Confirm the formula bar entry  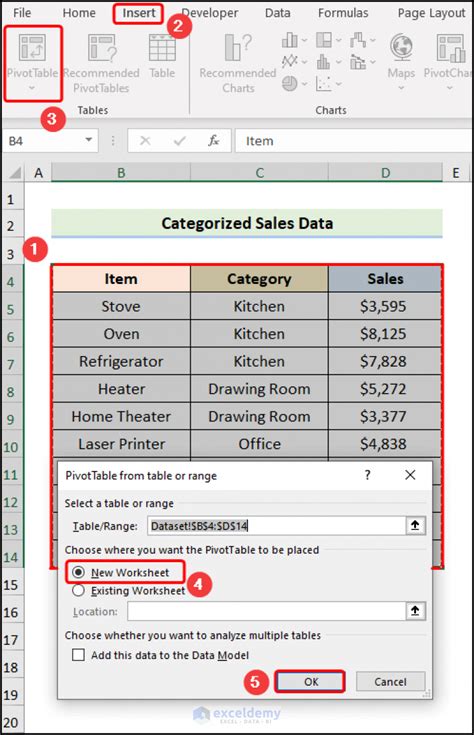[x=180, y=141]
